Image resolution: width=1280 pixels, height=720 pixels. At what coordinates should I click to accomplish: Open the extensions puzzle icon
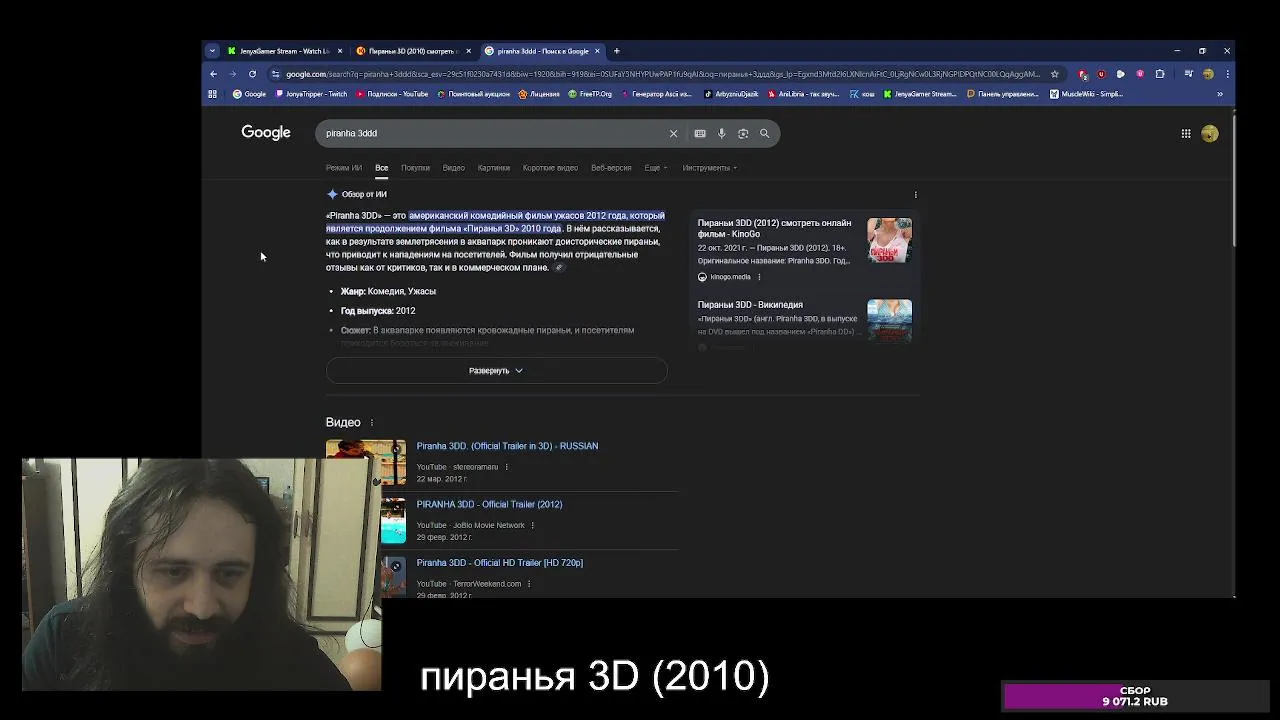click(1160, 74)
